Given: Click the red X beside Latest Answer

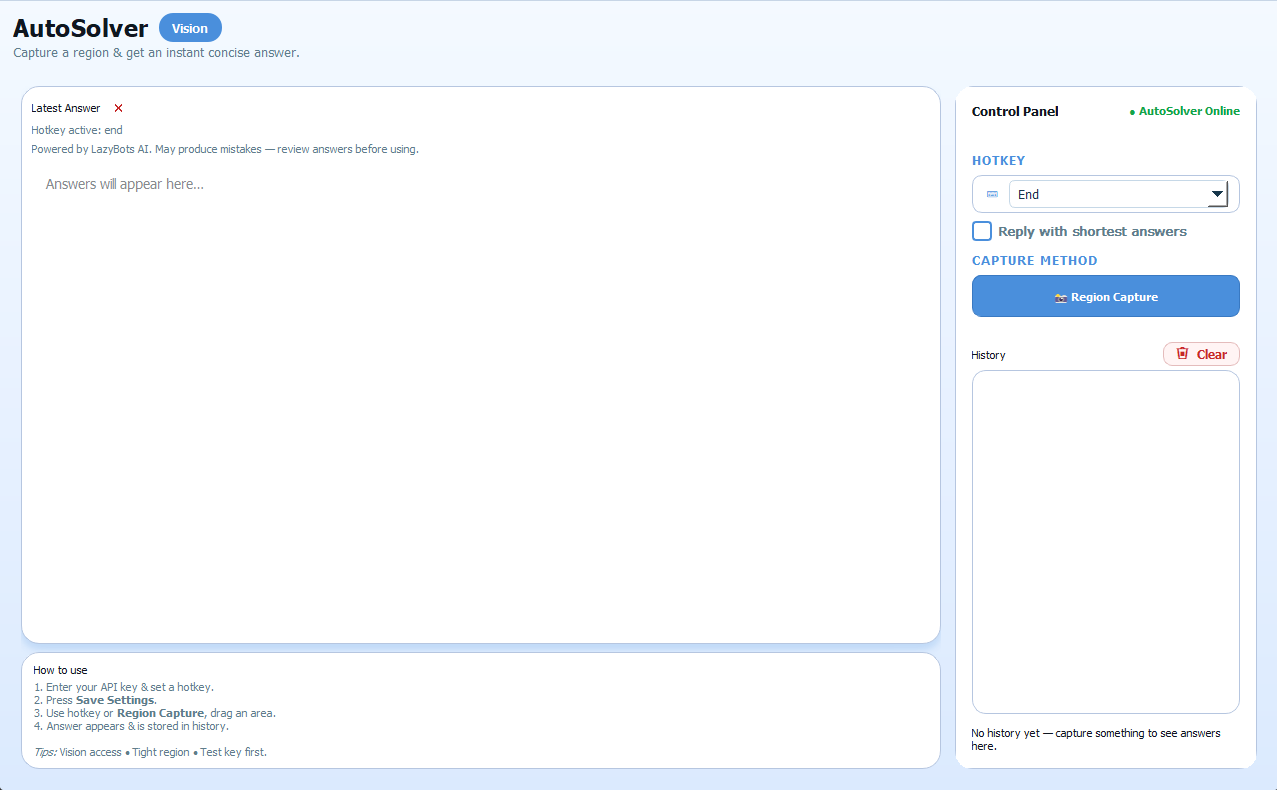Looking at the screenshot, I should (x=117, y=108).
